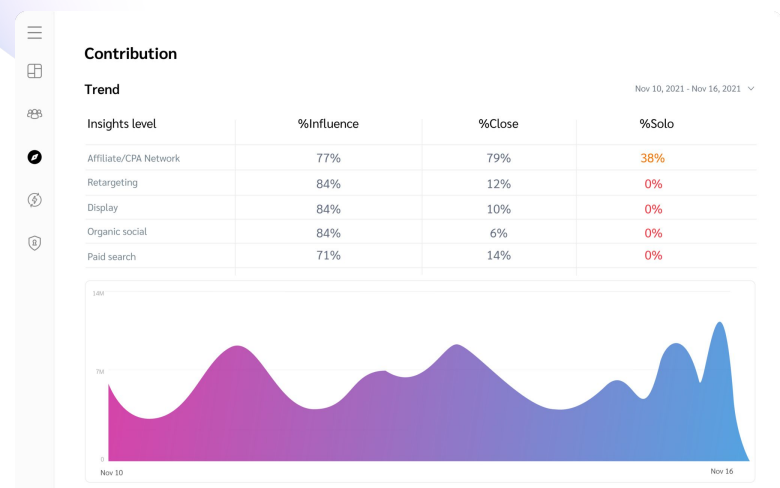Click the Nov 10 axis label
Image resolution: width=780 pixels, height=488 pixels.
[112, 472]
